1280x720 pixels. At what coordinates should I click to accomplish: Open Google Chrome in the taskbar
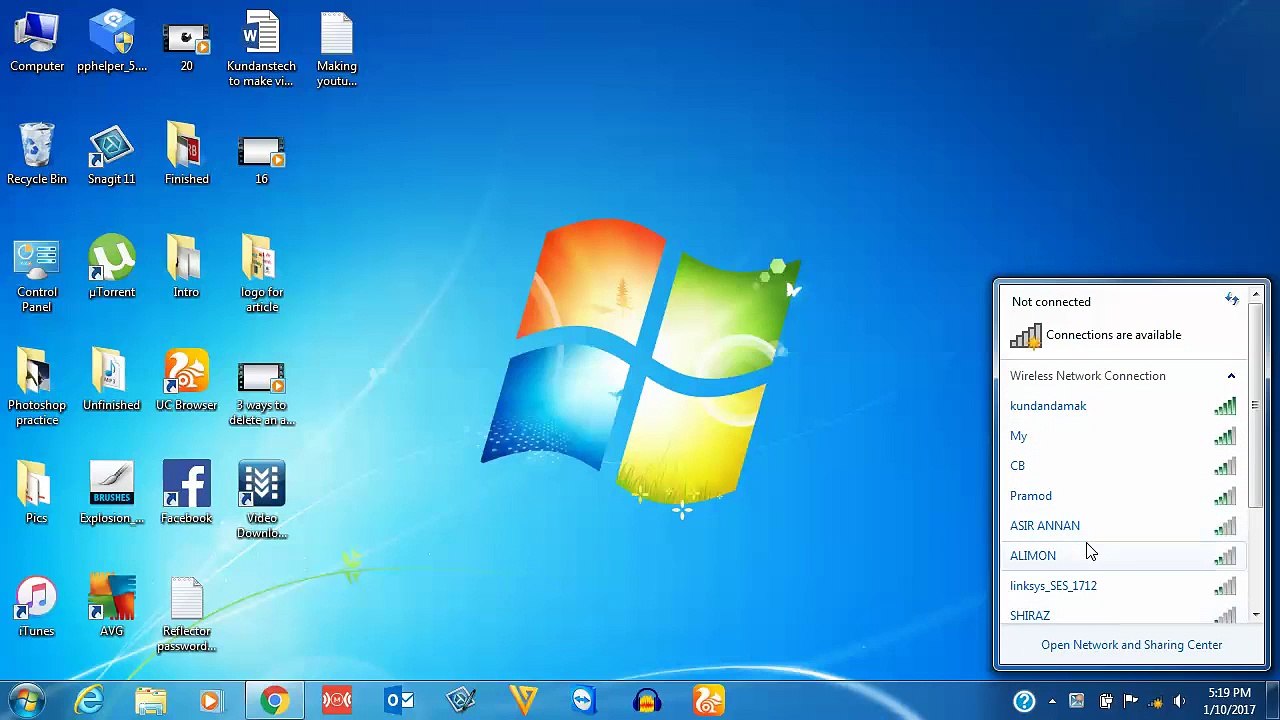[x=274, y=700]
